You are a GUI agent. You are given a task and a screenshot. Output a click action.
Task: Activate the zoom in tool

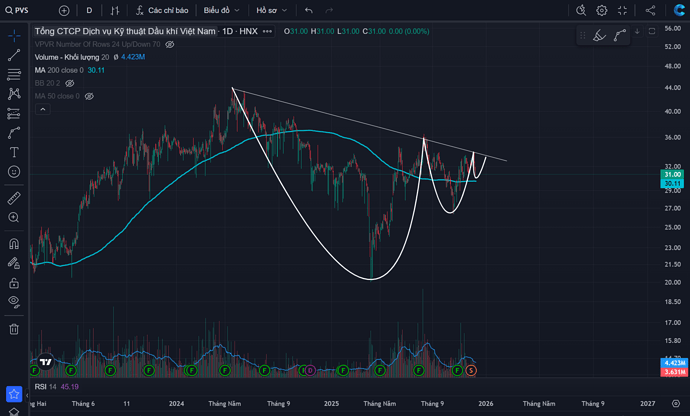coord(14,217)
